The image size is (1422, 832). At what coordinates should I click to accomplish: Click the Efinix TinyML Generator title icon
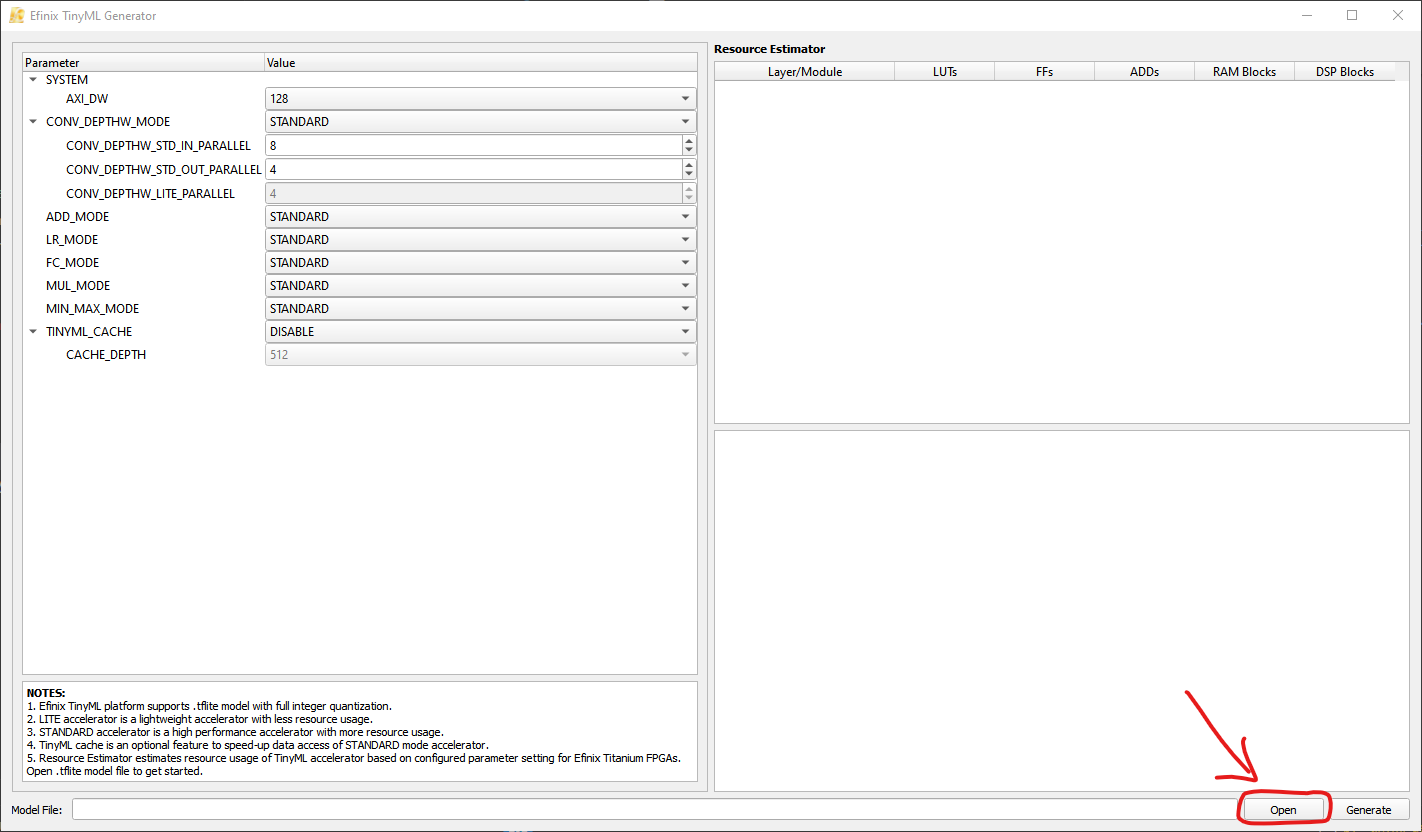pyautogui.click(x=16, y=16)
